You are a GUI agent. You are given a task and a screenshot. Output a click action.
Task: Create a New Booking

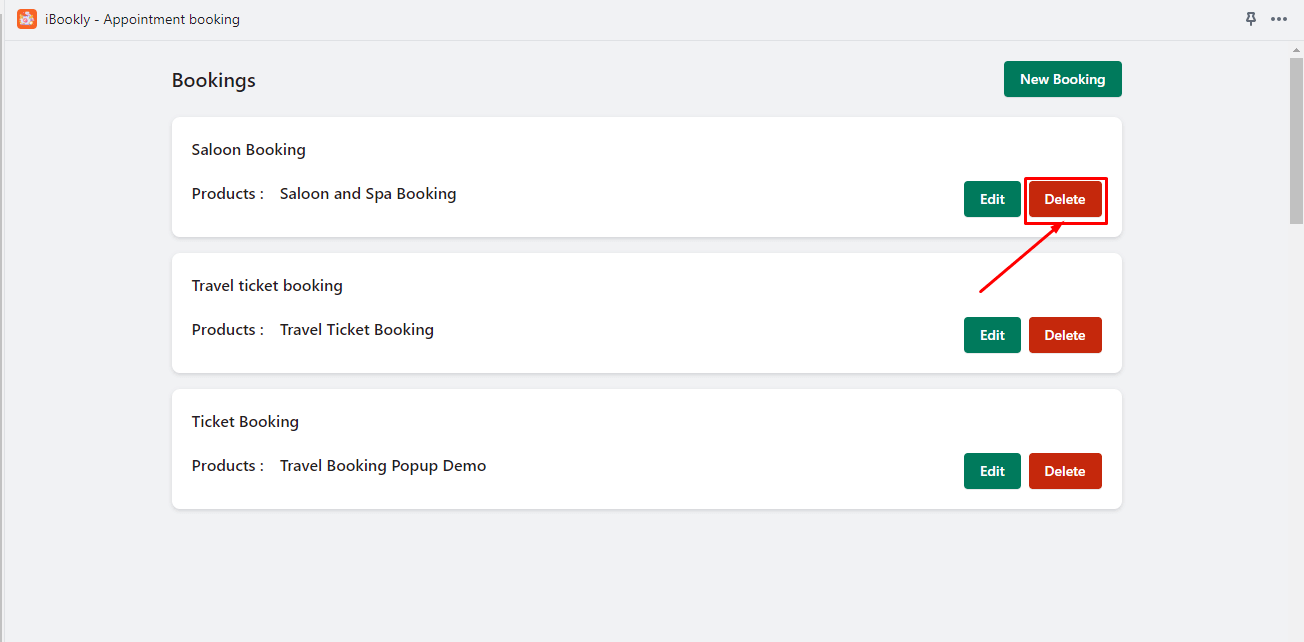tap(1062, 79)
